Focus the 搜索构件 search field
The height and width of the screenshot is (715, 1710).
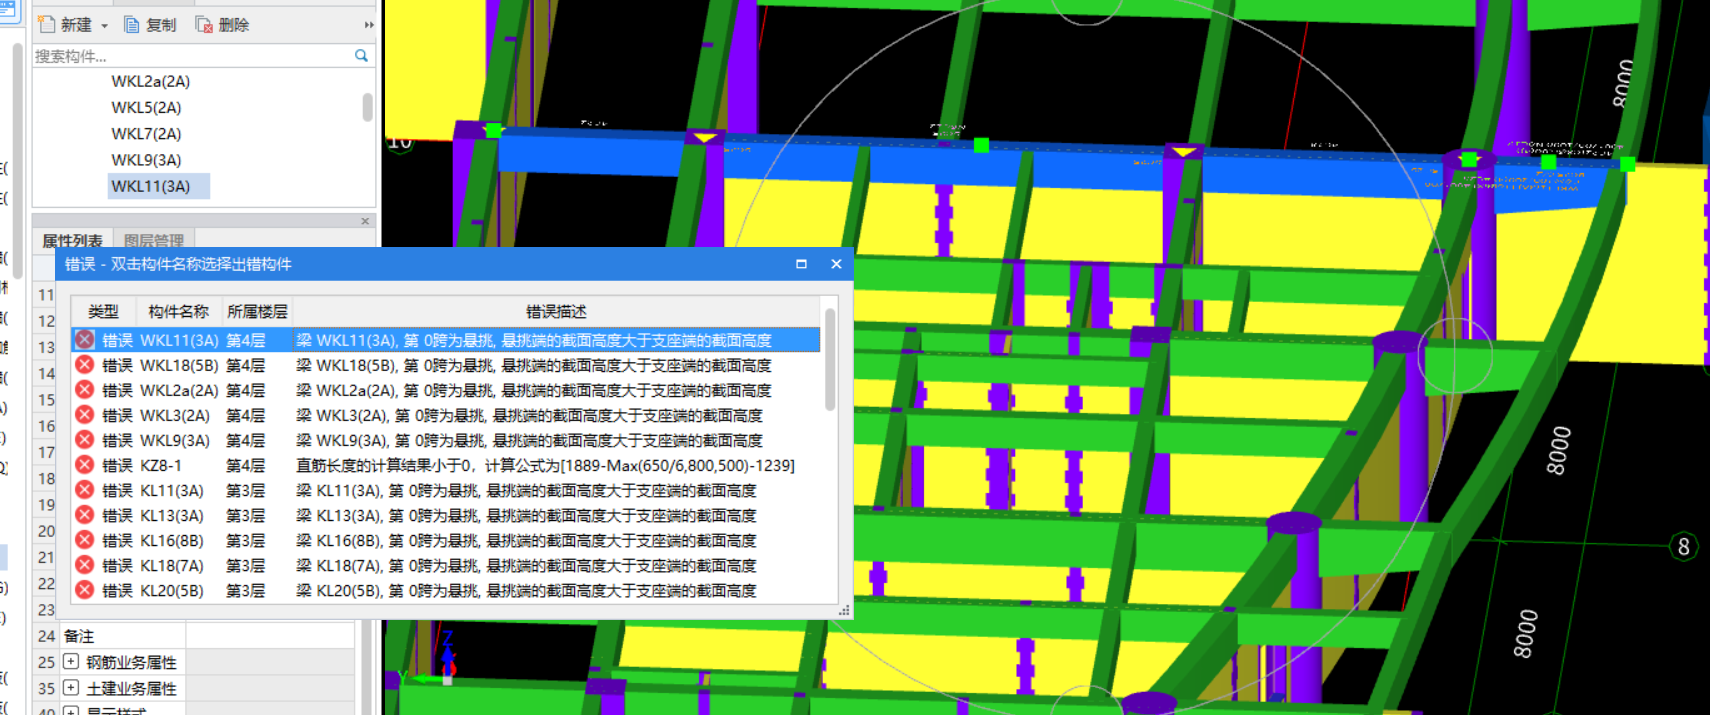192,56
